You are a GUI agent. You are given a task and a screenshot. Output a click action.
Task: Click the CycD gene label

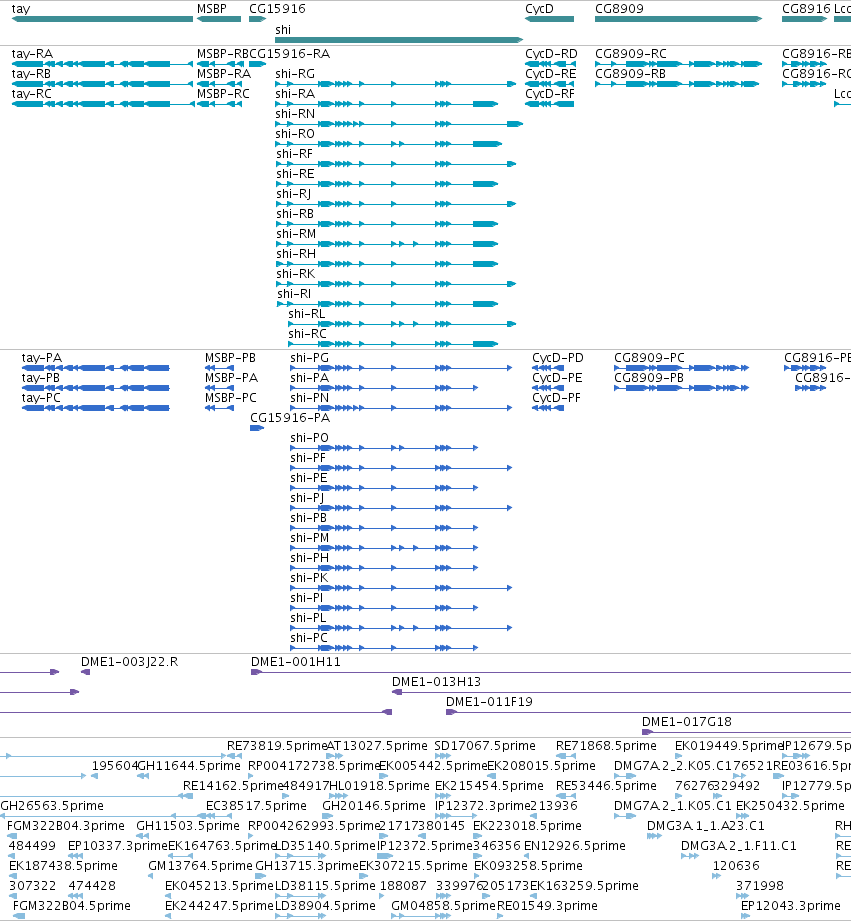pyautogui.click(x=539, y=9)
